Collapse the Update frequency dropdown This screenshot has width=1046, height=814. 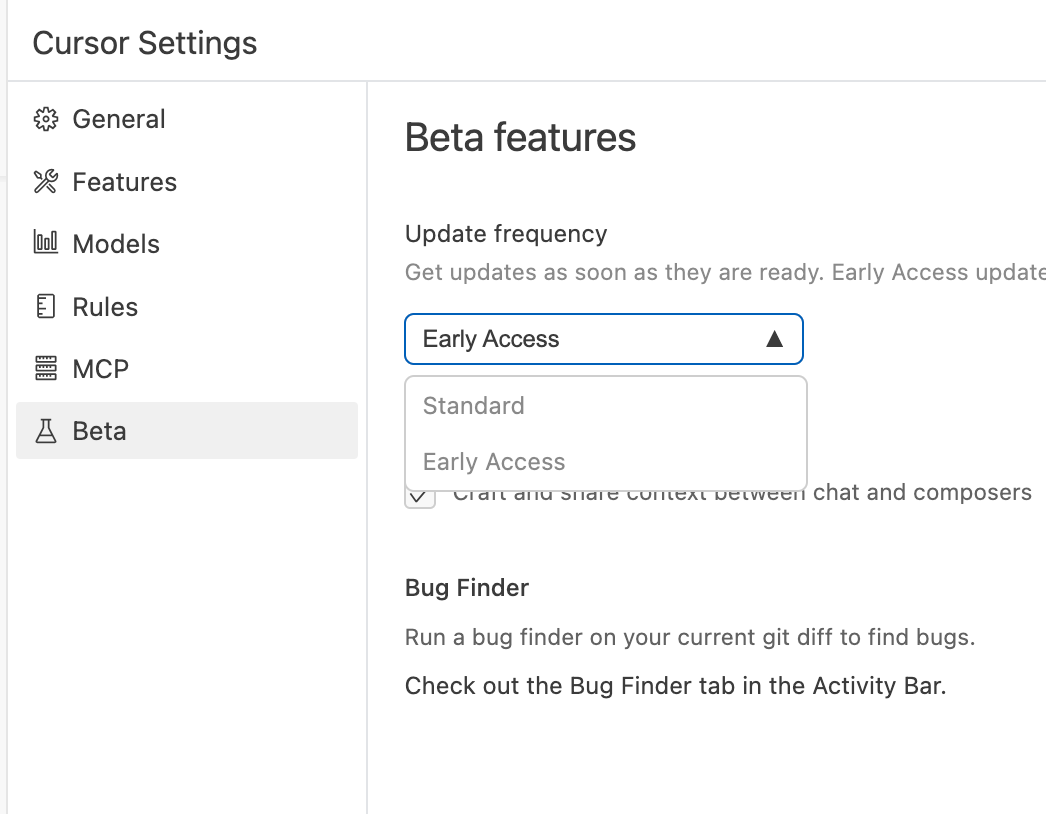(x=604, y=339)
